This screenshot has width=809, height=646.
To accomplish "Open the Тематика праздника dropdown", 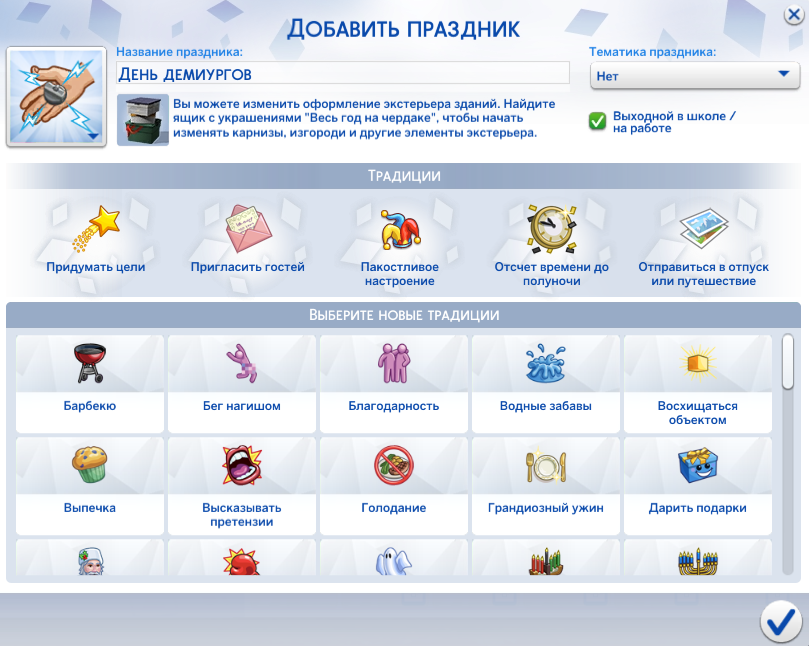I will (693, 75).
